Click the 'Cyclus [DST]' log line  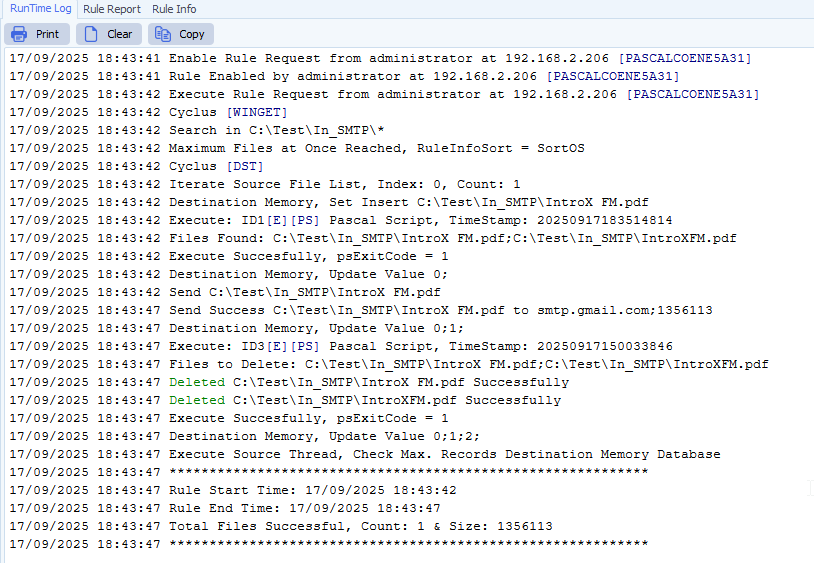(x=136, y=166)
